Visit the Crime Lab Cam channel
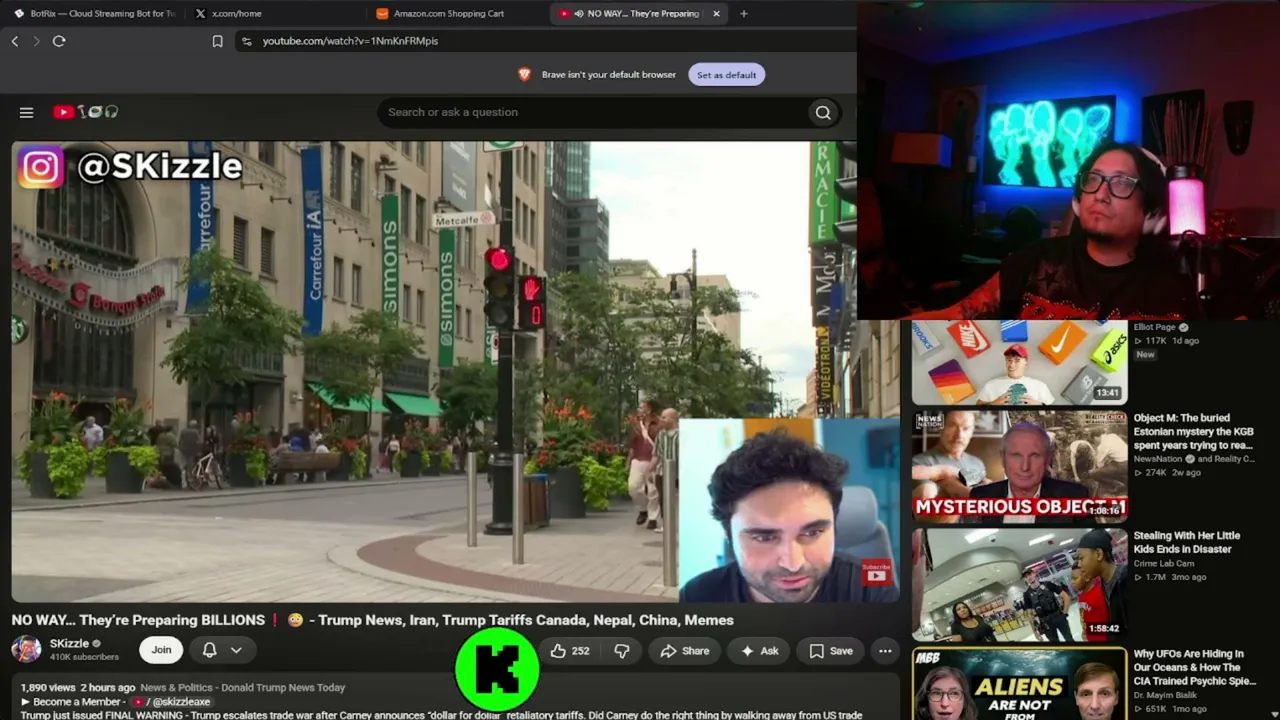Screen dimensions: 1280x720 click(1163, 564)
